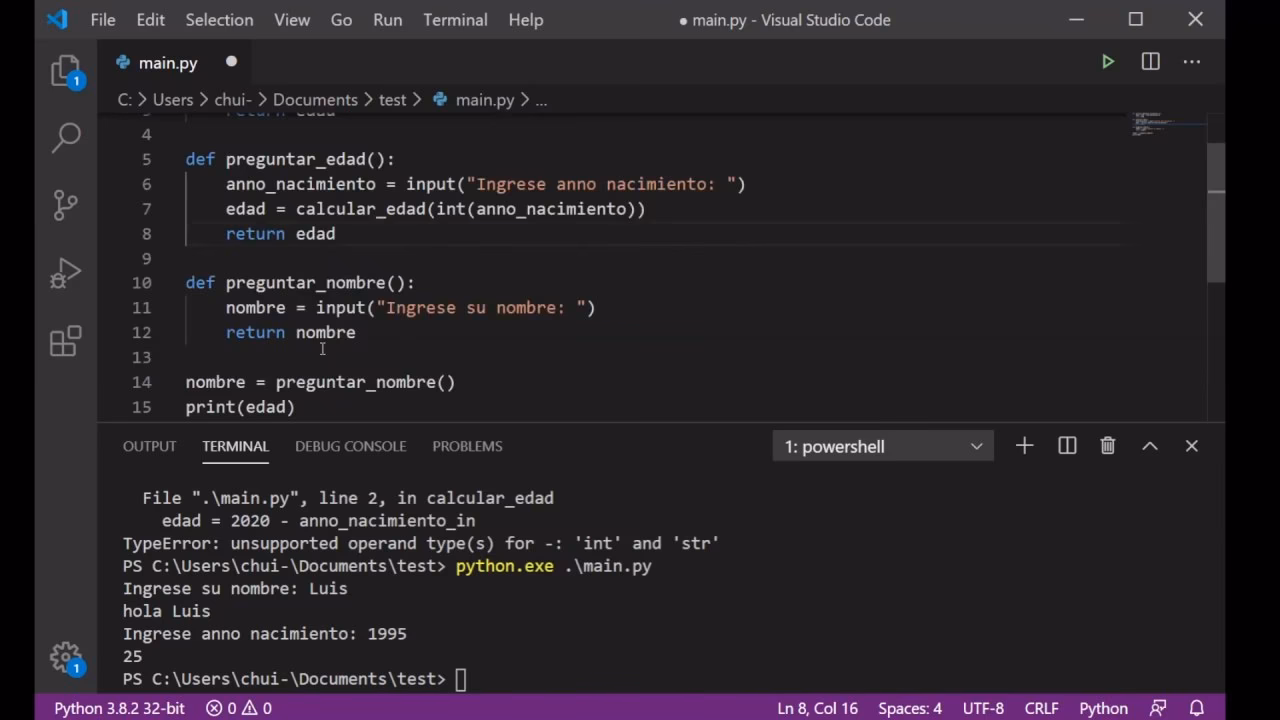
Task: Select Python 3.8.2 32-bit interpreter in status bar
Action: [x=119, y=708]
